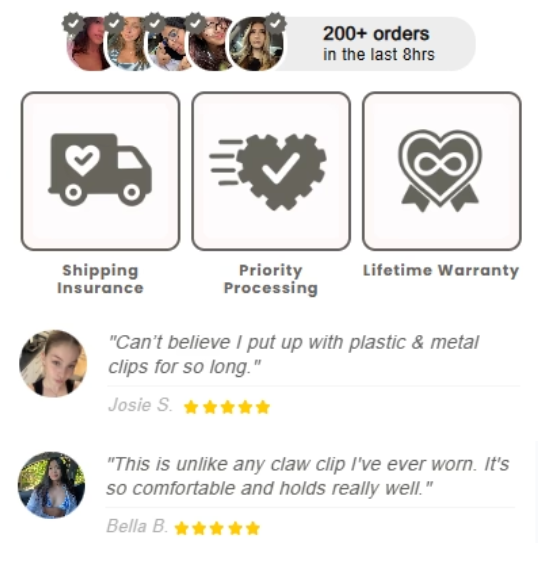Click the second customer avatar in the orders banner

[x=127, y=44]
